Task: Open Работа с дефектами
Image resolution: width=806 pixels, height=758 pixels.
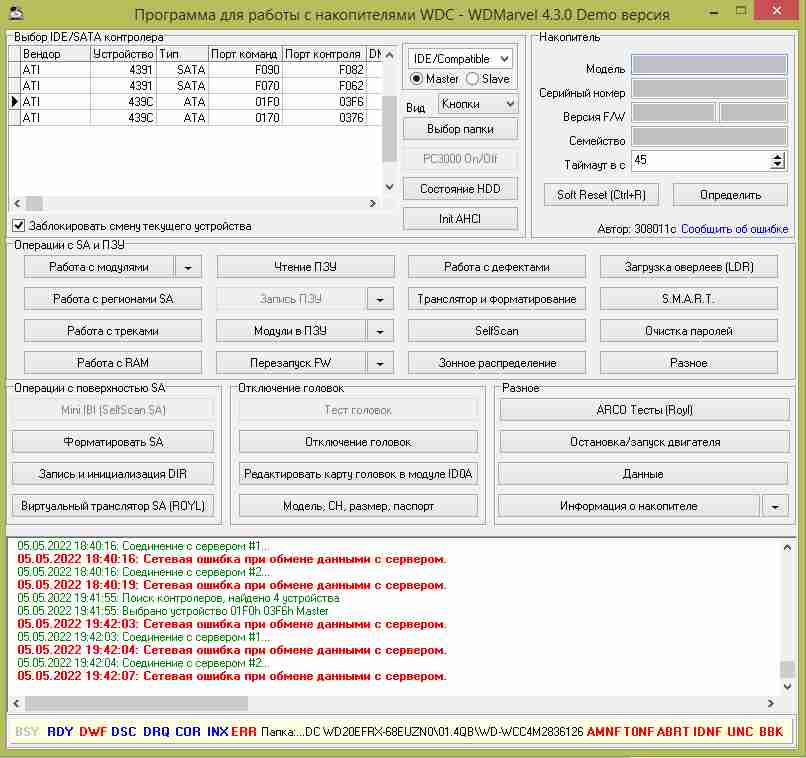Action: coord(497,267)
